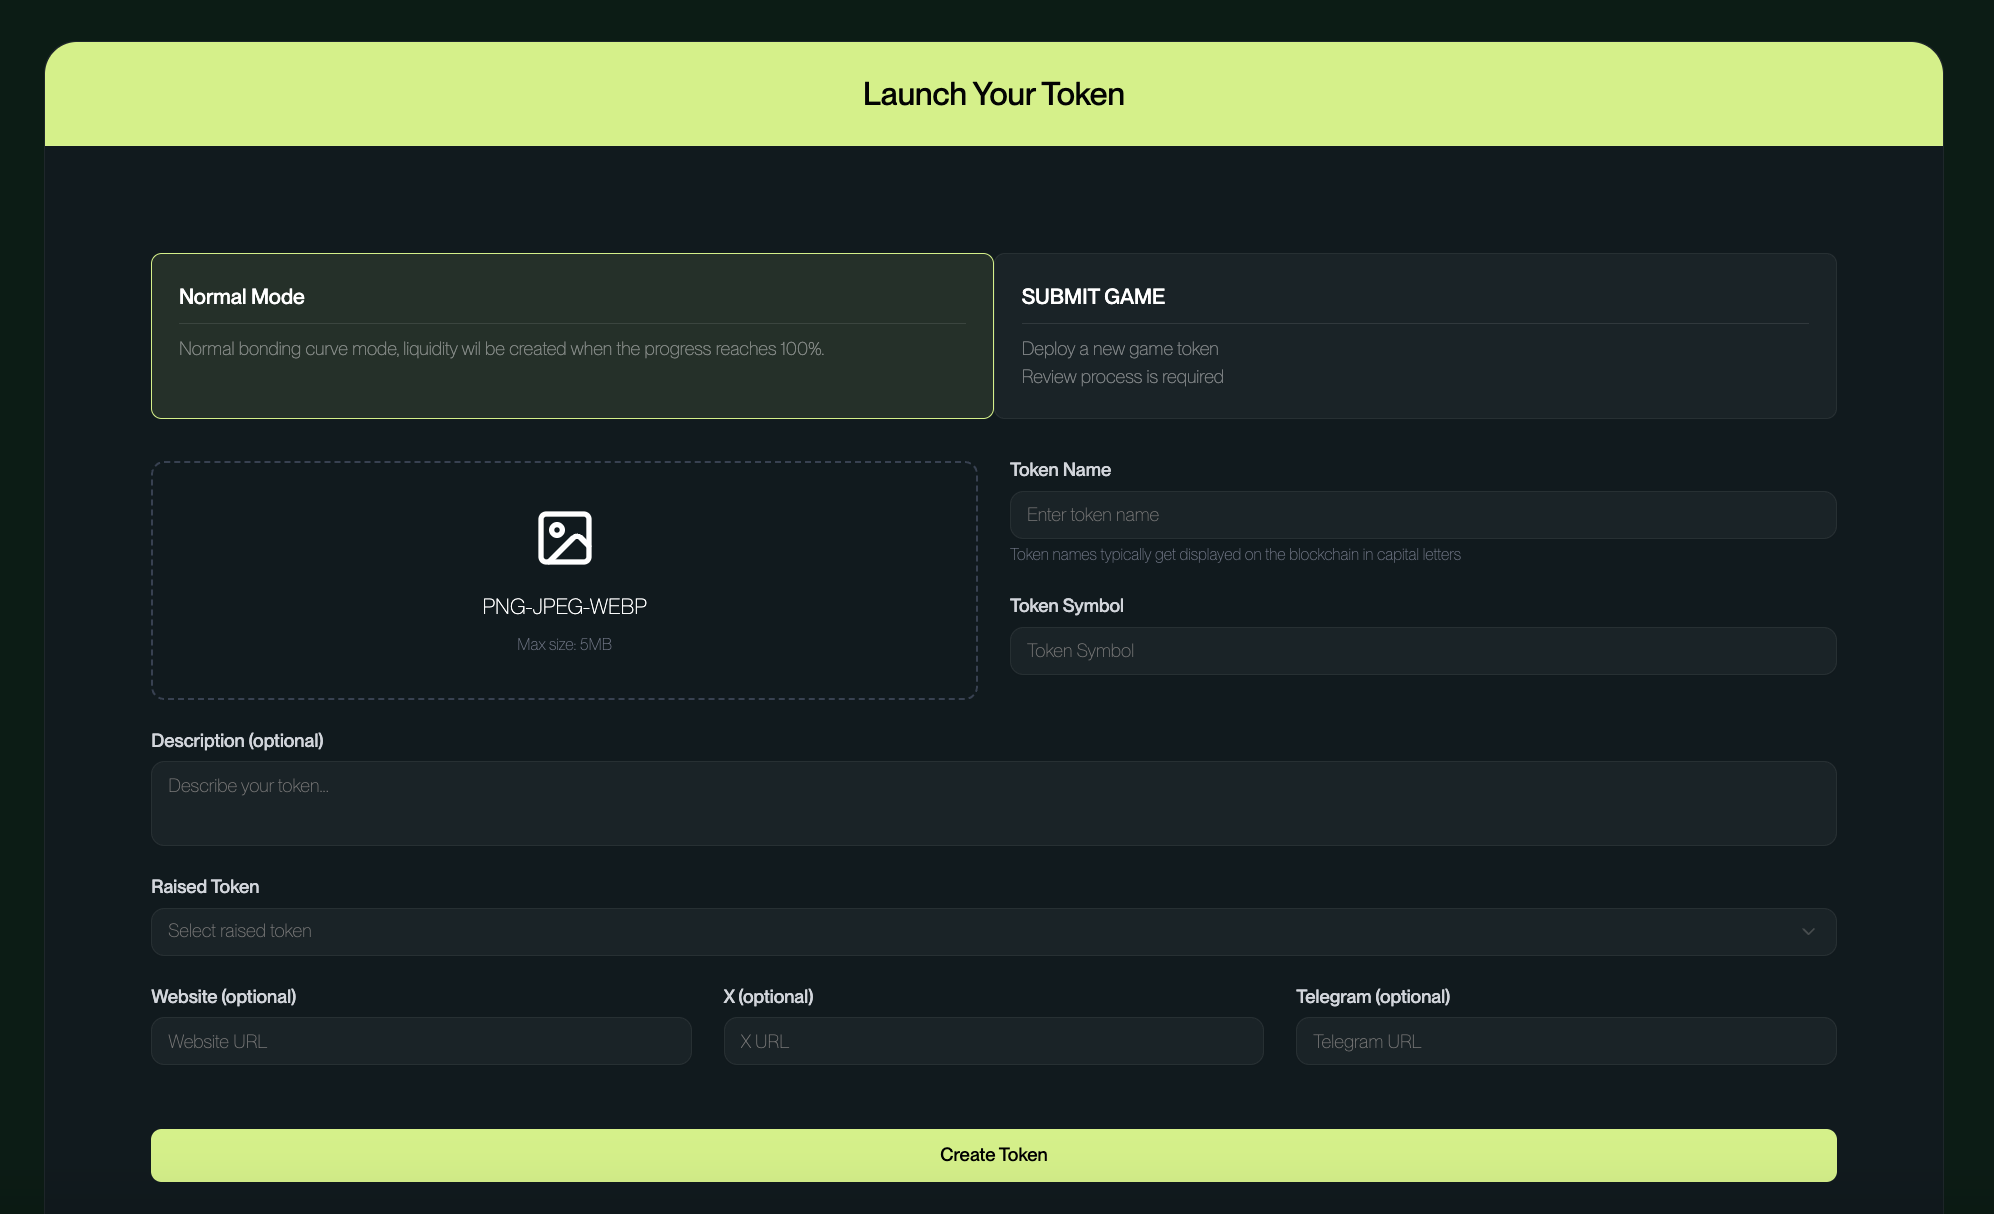
Task: Click the Raised Token label
Action: click(205, 887)
